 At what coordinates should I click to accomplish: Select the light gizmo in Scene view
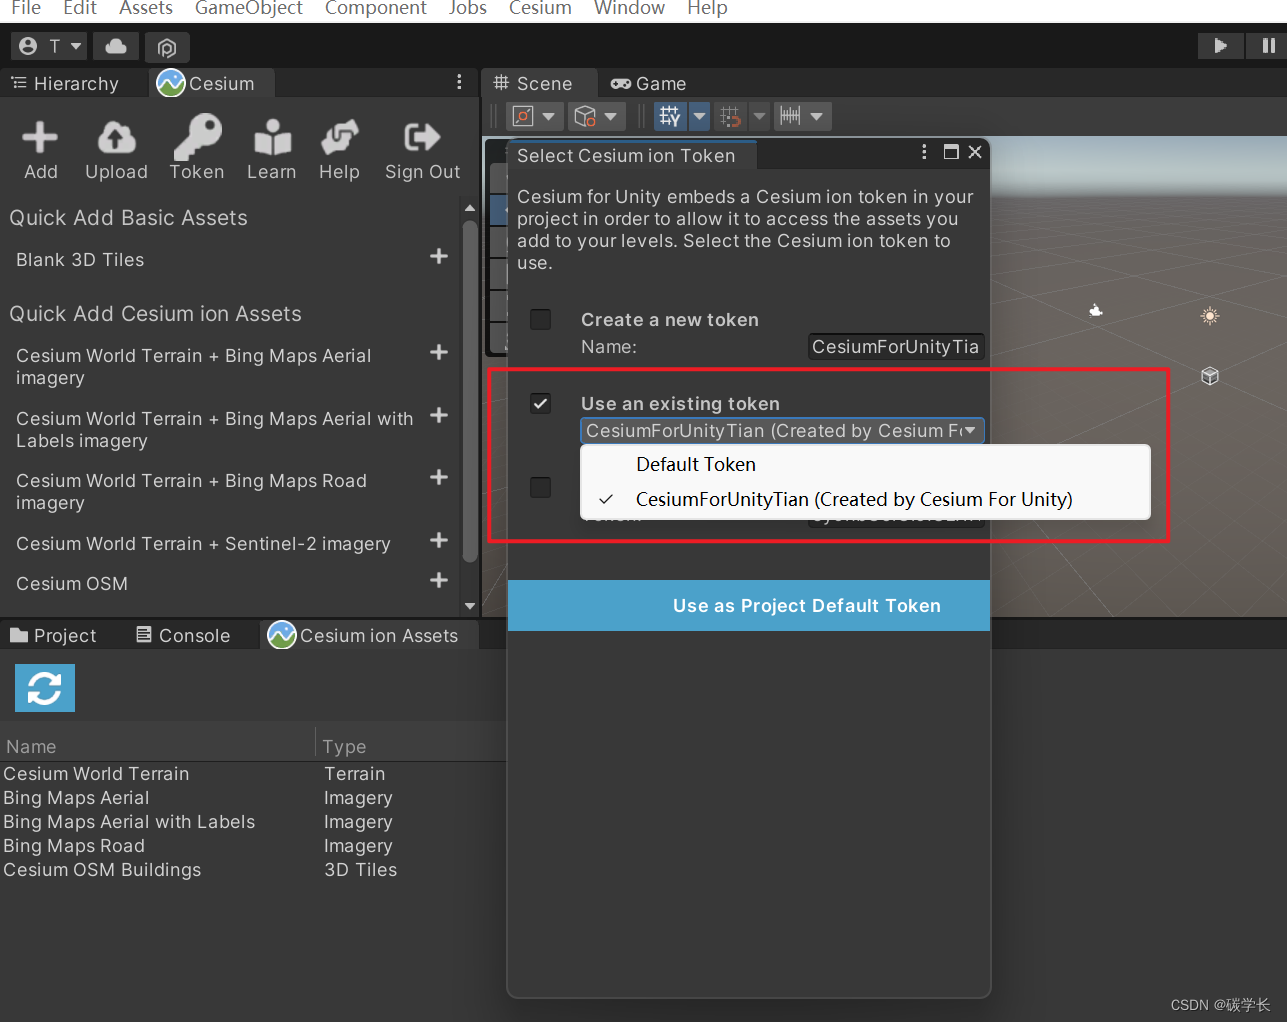coord(1210,316)
